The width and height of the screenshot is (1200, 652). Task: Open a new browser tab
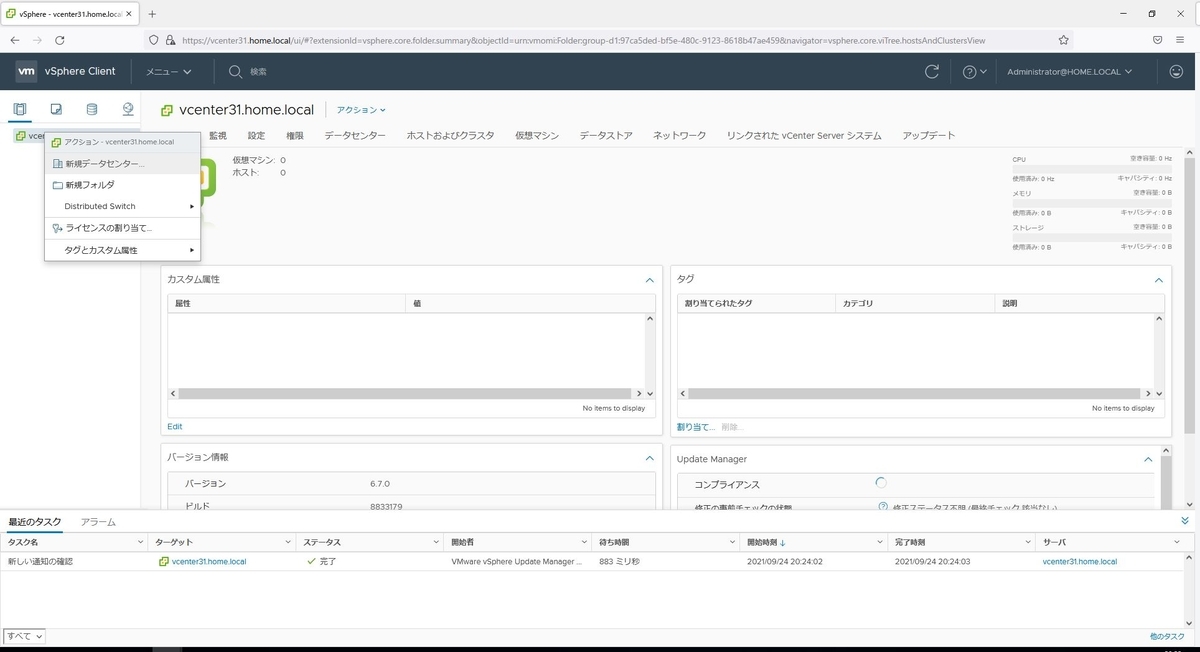152,14
